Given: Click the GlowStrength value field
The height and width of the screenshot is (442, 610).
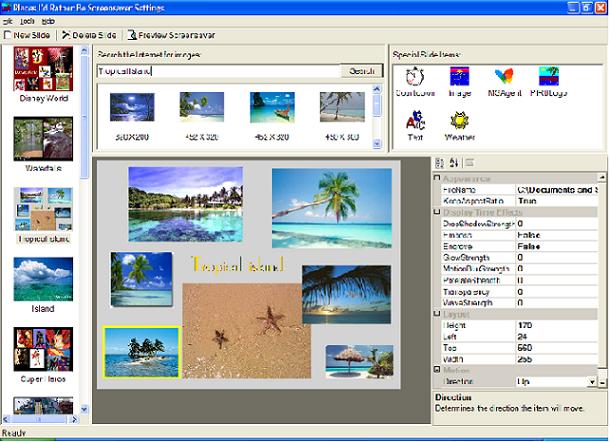Looking at the screenshot, I should 557,258.
